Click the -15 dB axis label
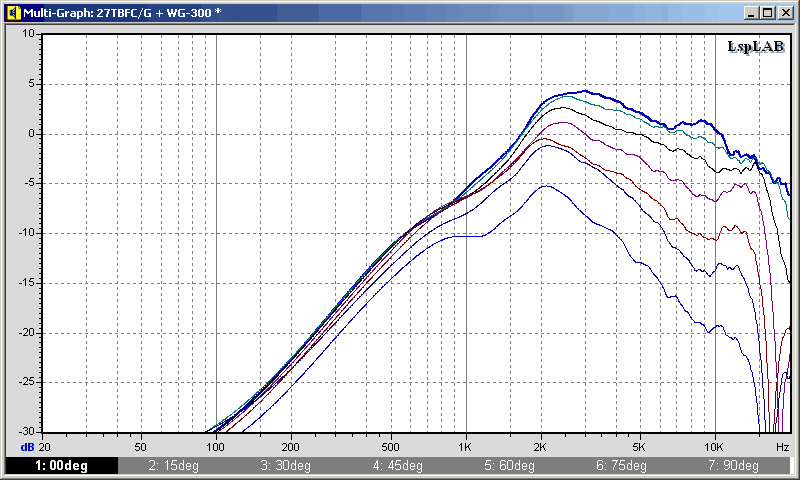The image size is (800, 480). coord(27,282)
